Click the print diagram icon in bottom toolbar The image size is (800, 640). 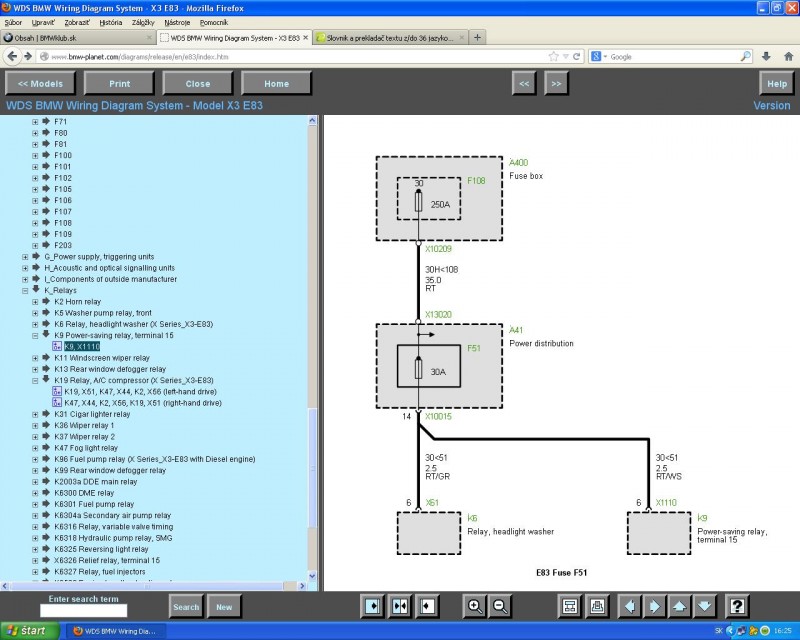click(x=597, y=606)
